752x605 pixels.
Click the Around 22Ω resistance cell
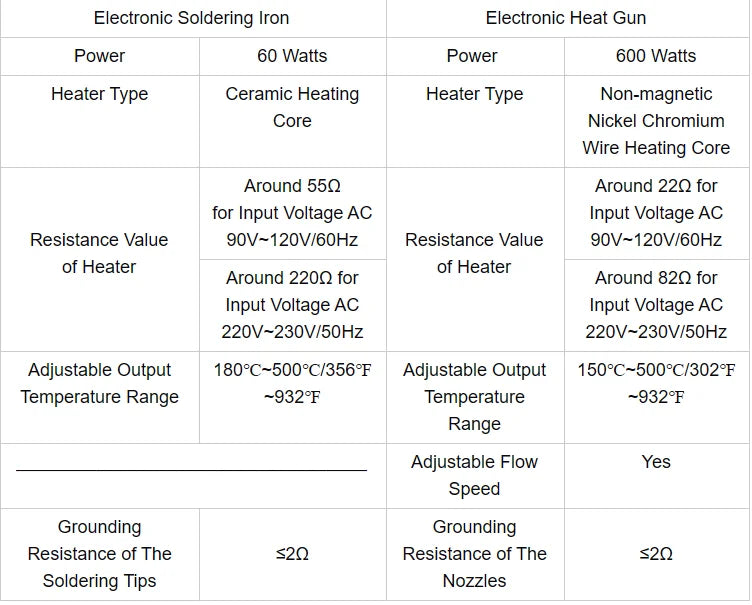657,214
